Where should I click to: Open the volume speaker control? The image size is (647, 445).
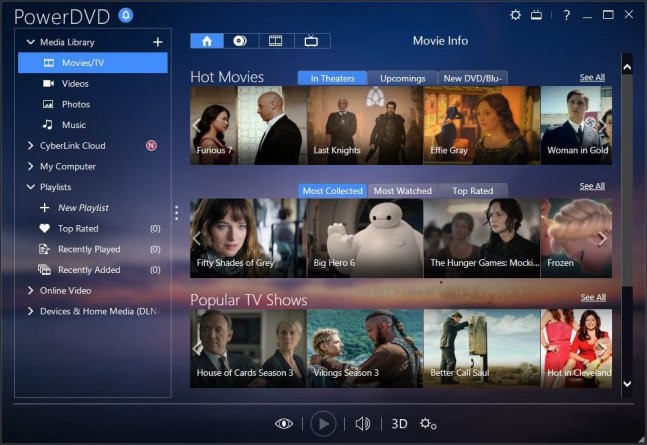click(363, 424)
